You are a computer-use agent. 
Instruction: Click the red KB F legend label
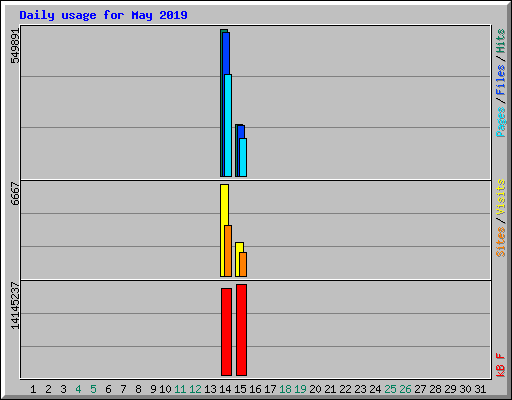[501, 365]
